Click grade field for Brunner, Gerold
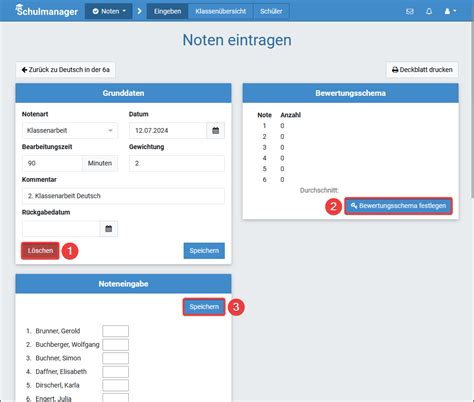This screenshot has width=474, height=402. (115, 331)
